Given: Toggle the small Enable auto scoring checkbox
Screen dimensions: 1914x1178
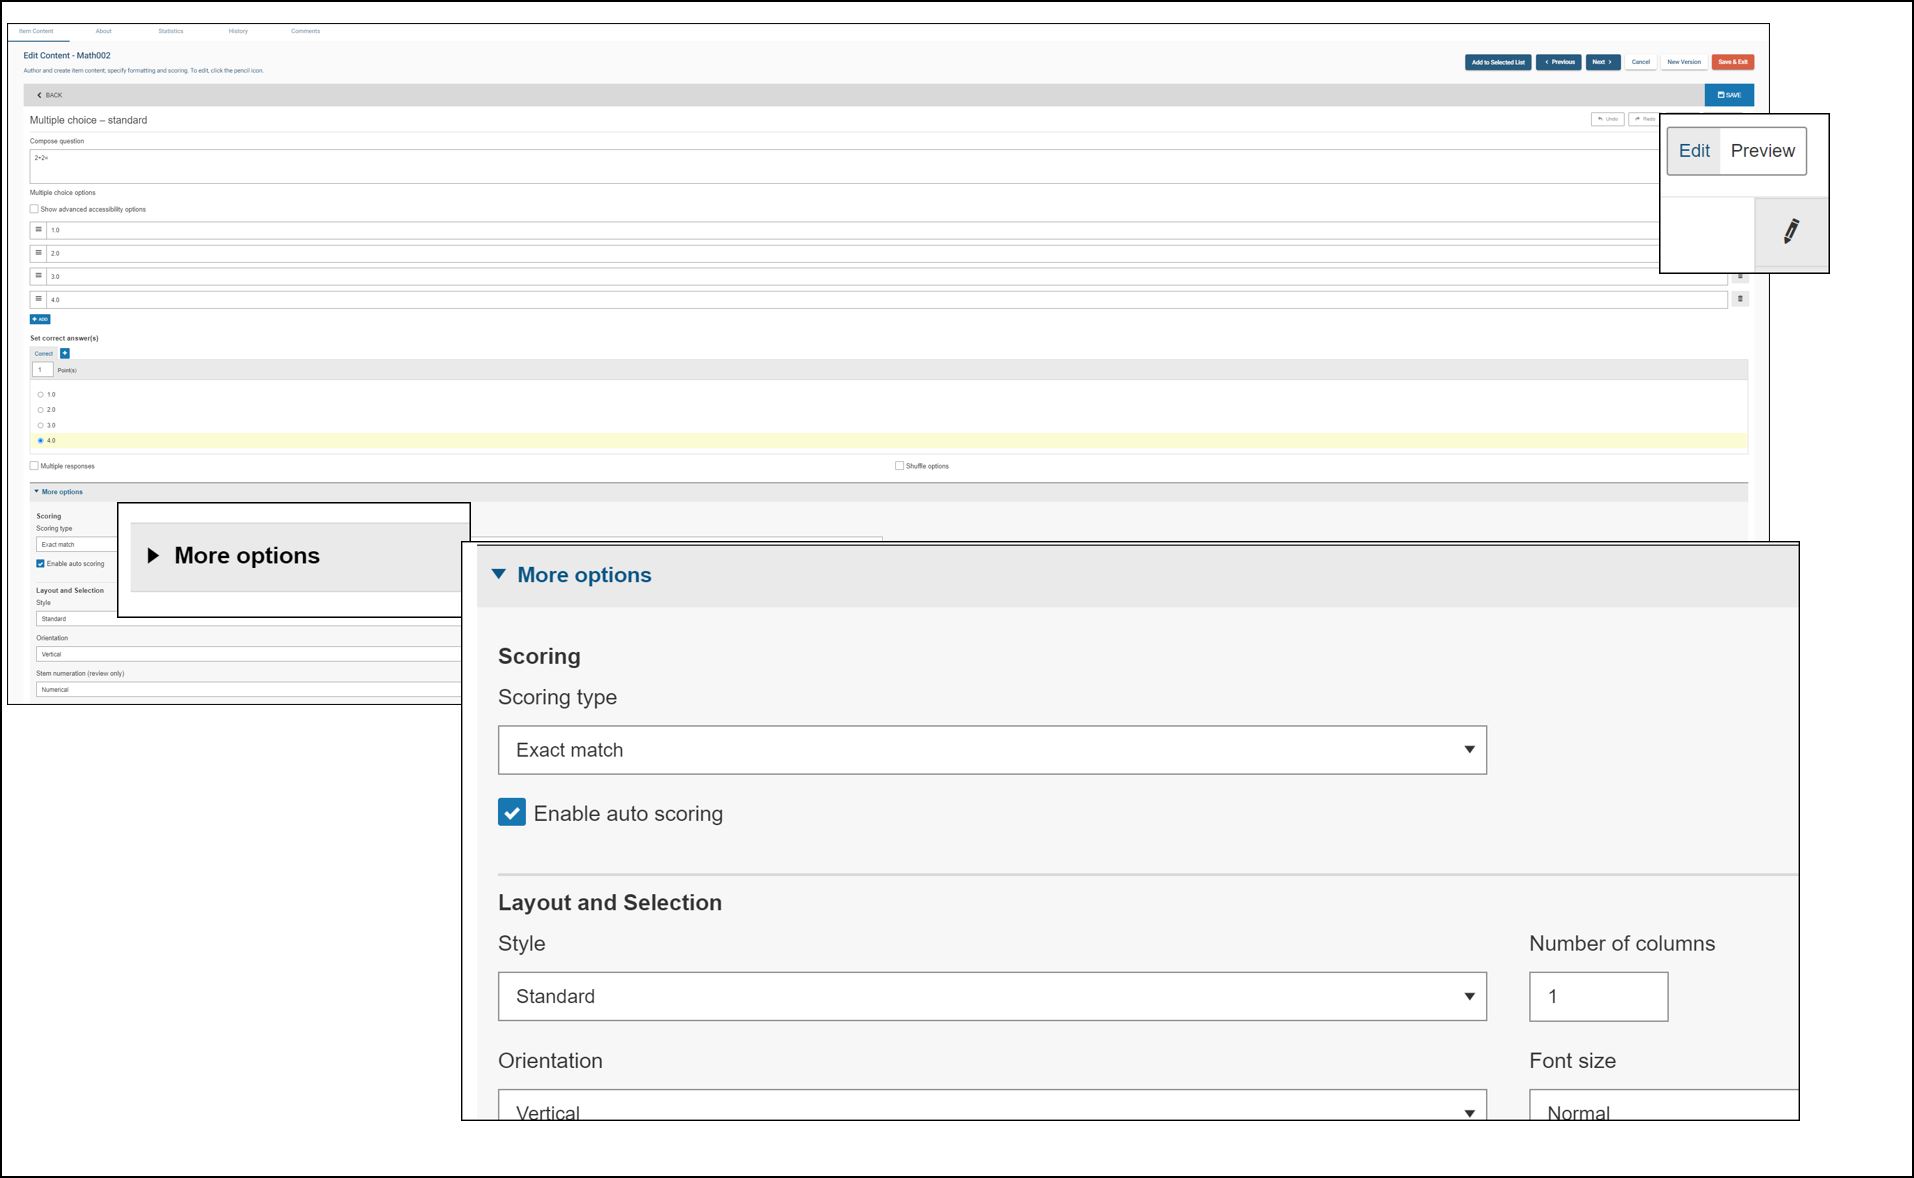Looking at the screenshot, I should [40, 564].
